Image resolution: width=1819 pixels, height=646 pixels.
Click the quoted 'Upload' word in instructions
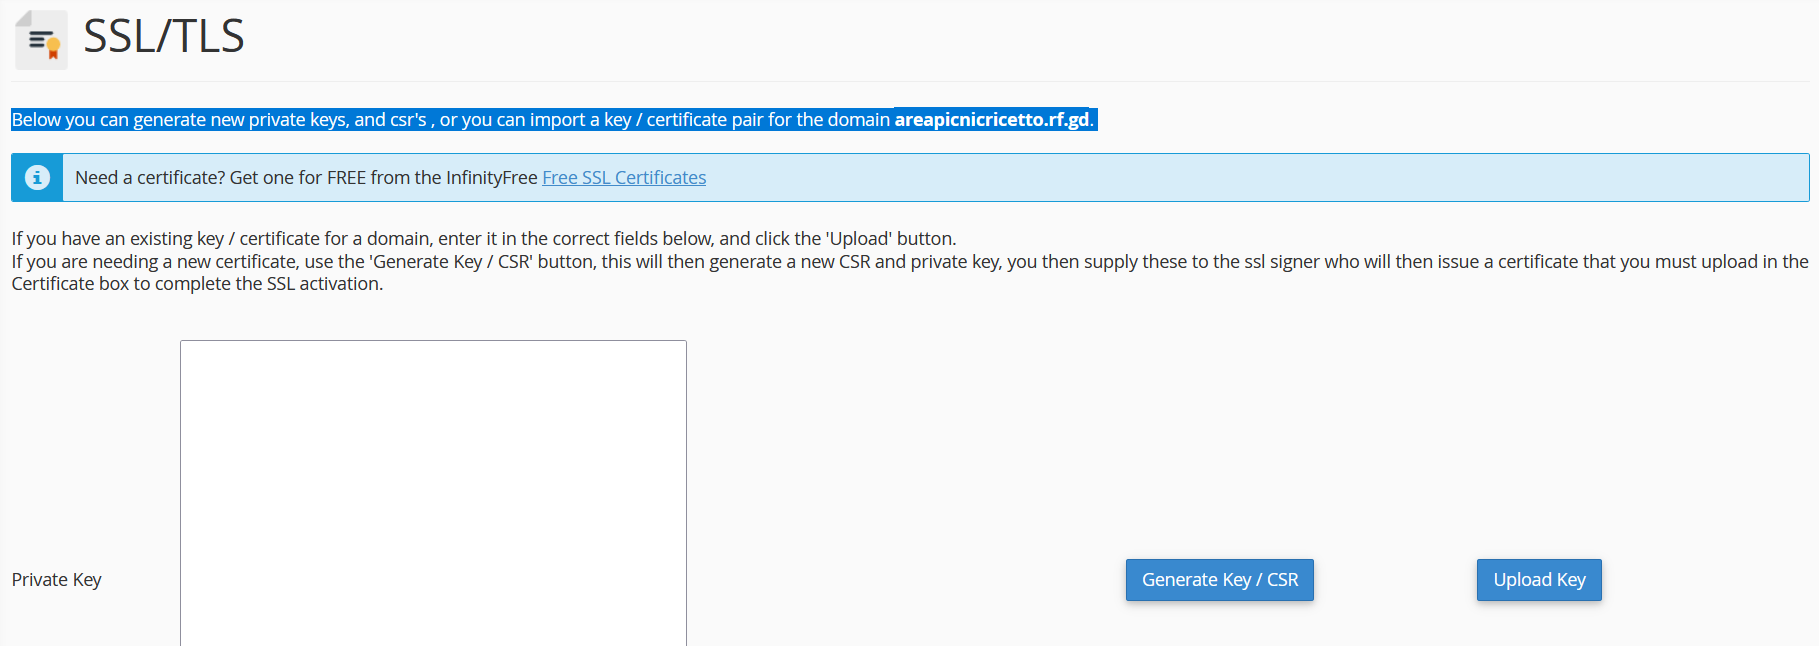[x=858, y=239]
